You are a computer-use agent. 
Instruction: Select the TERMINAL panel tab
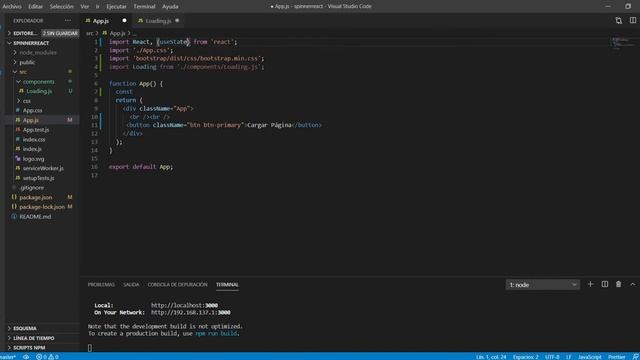coord(227,284)
